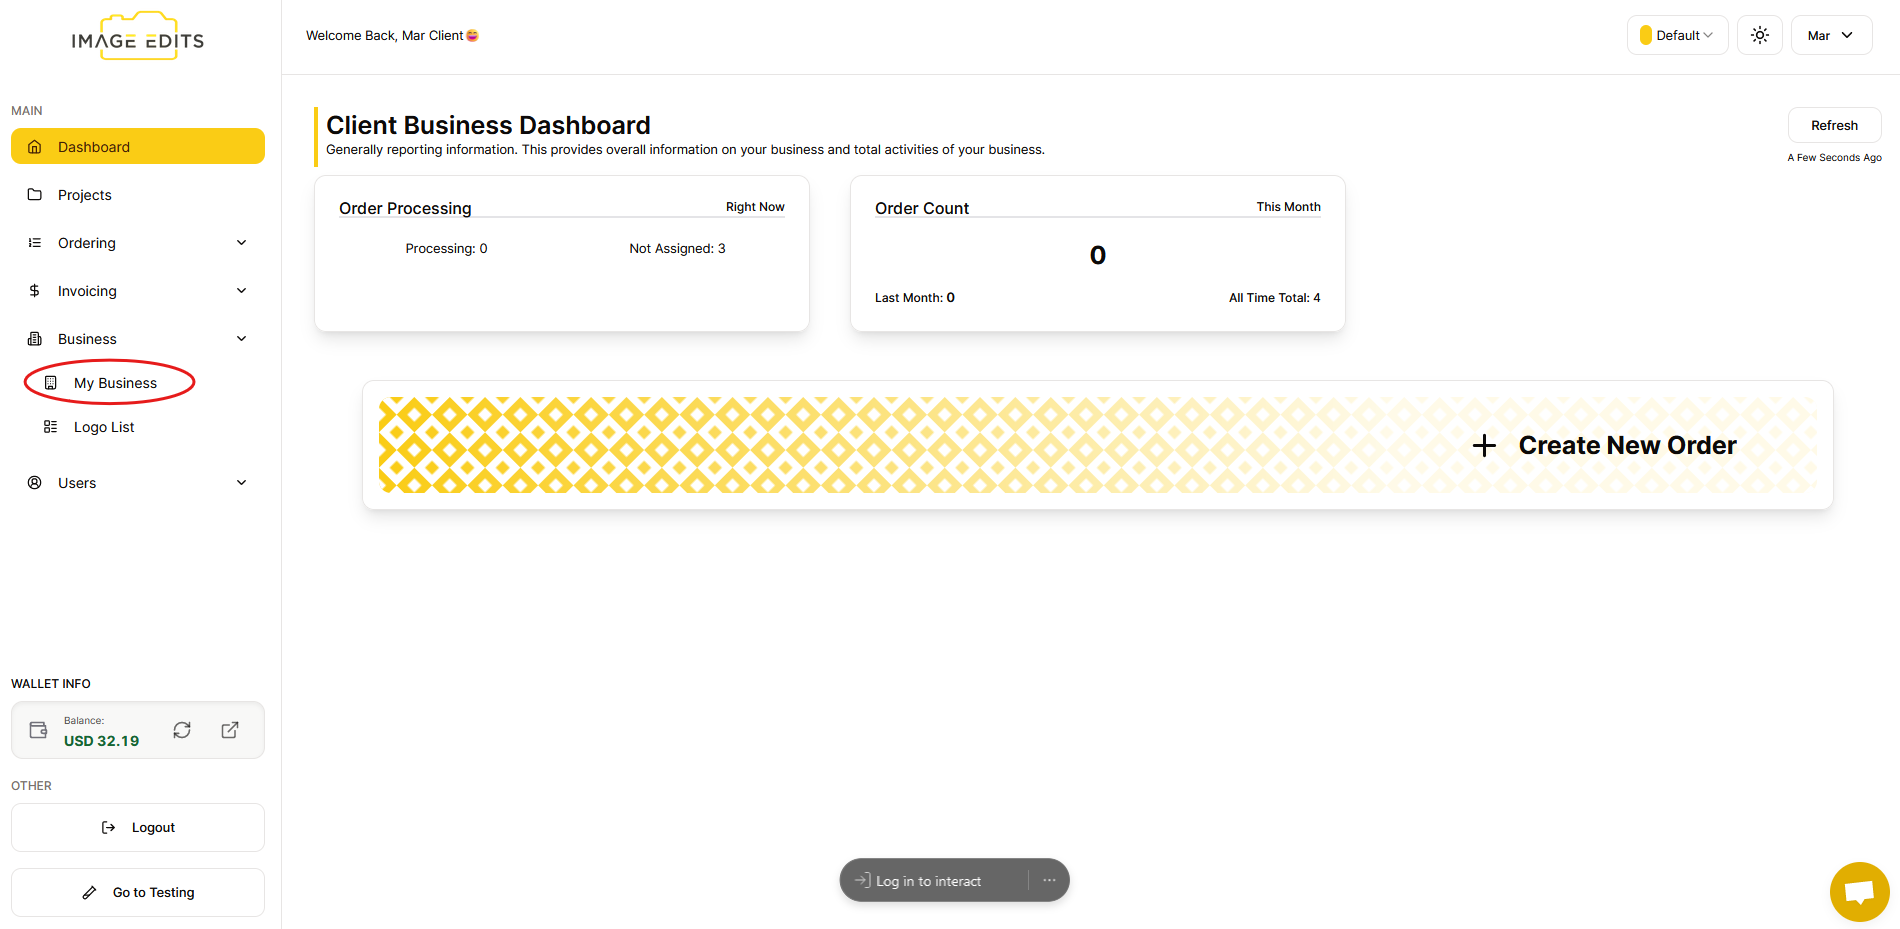The width and height of the screenshot is (1900, 929).
Task: Expand the Ordering menu chevron
Action: pyautogui.click(x=241, y=243)
